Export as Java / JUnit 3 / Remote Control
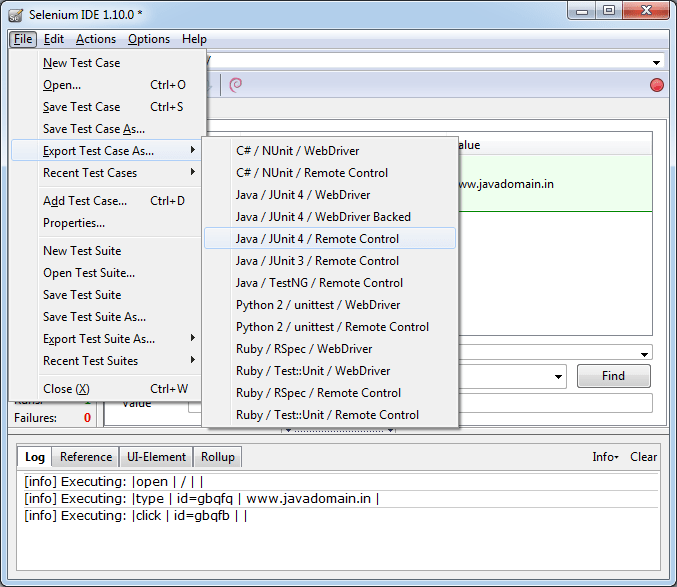 [330, 261]
